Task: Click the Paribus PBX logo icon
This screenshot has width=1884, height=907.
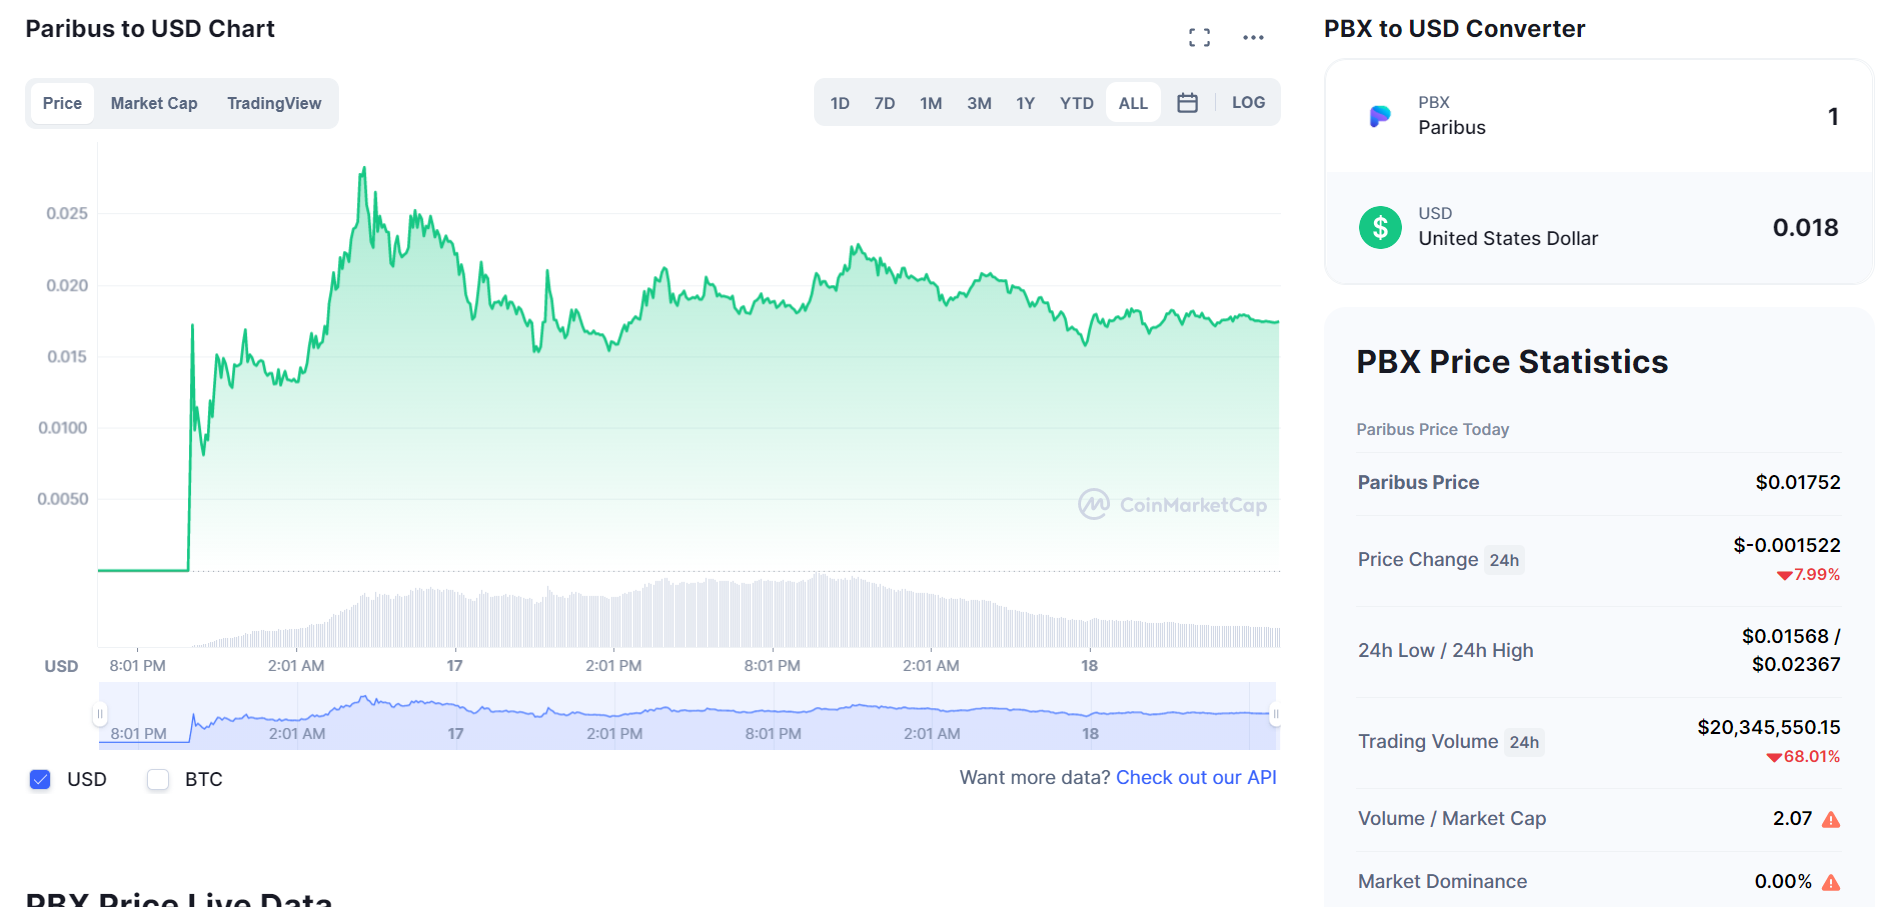Action: [x=1380, y=116]
